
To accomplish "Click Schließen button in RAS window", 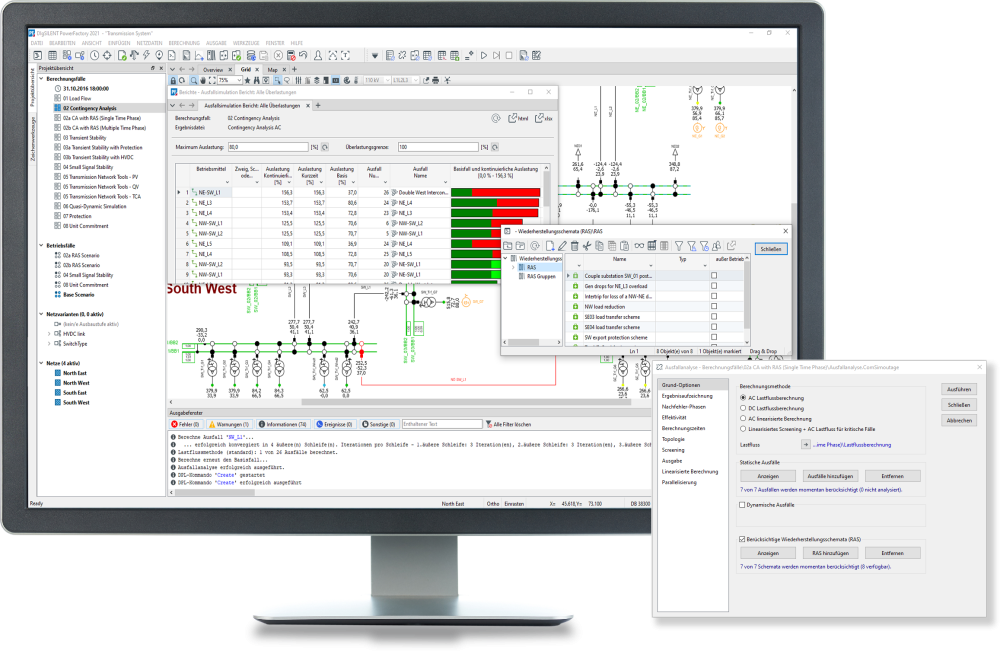I will tap(771, 249).
